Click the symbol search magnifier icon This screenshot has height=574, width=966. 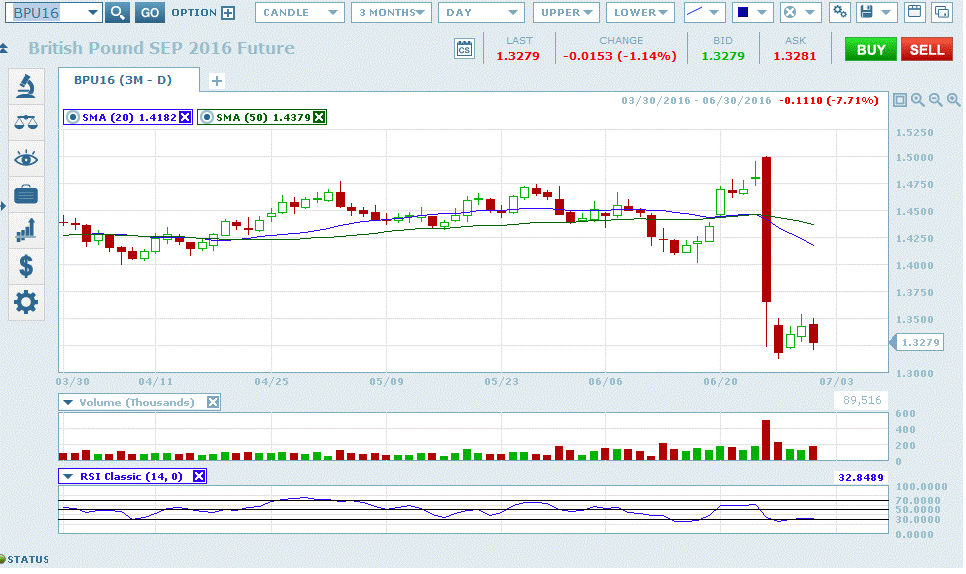[x=117, y=12]
